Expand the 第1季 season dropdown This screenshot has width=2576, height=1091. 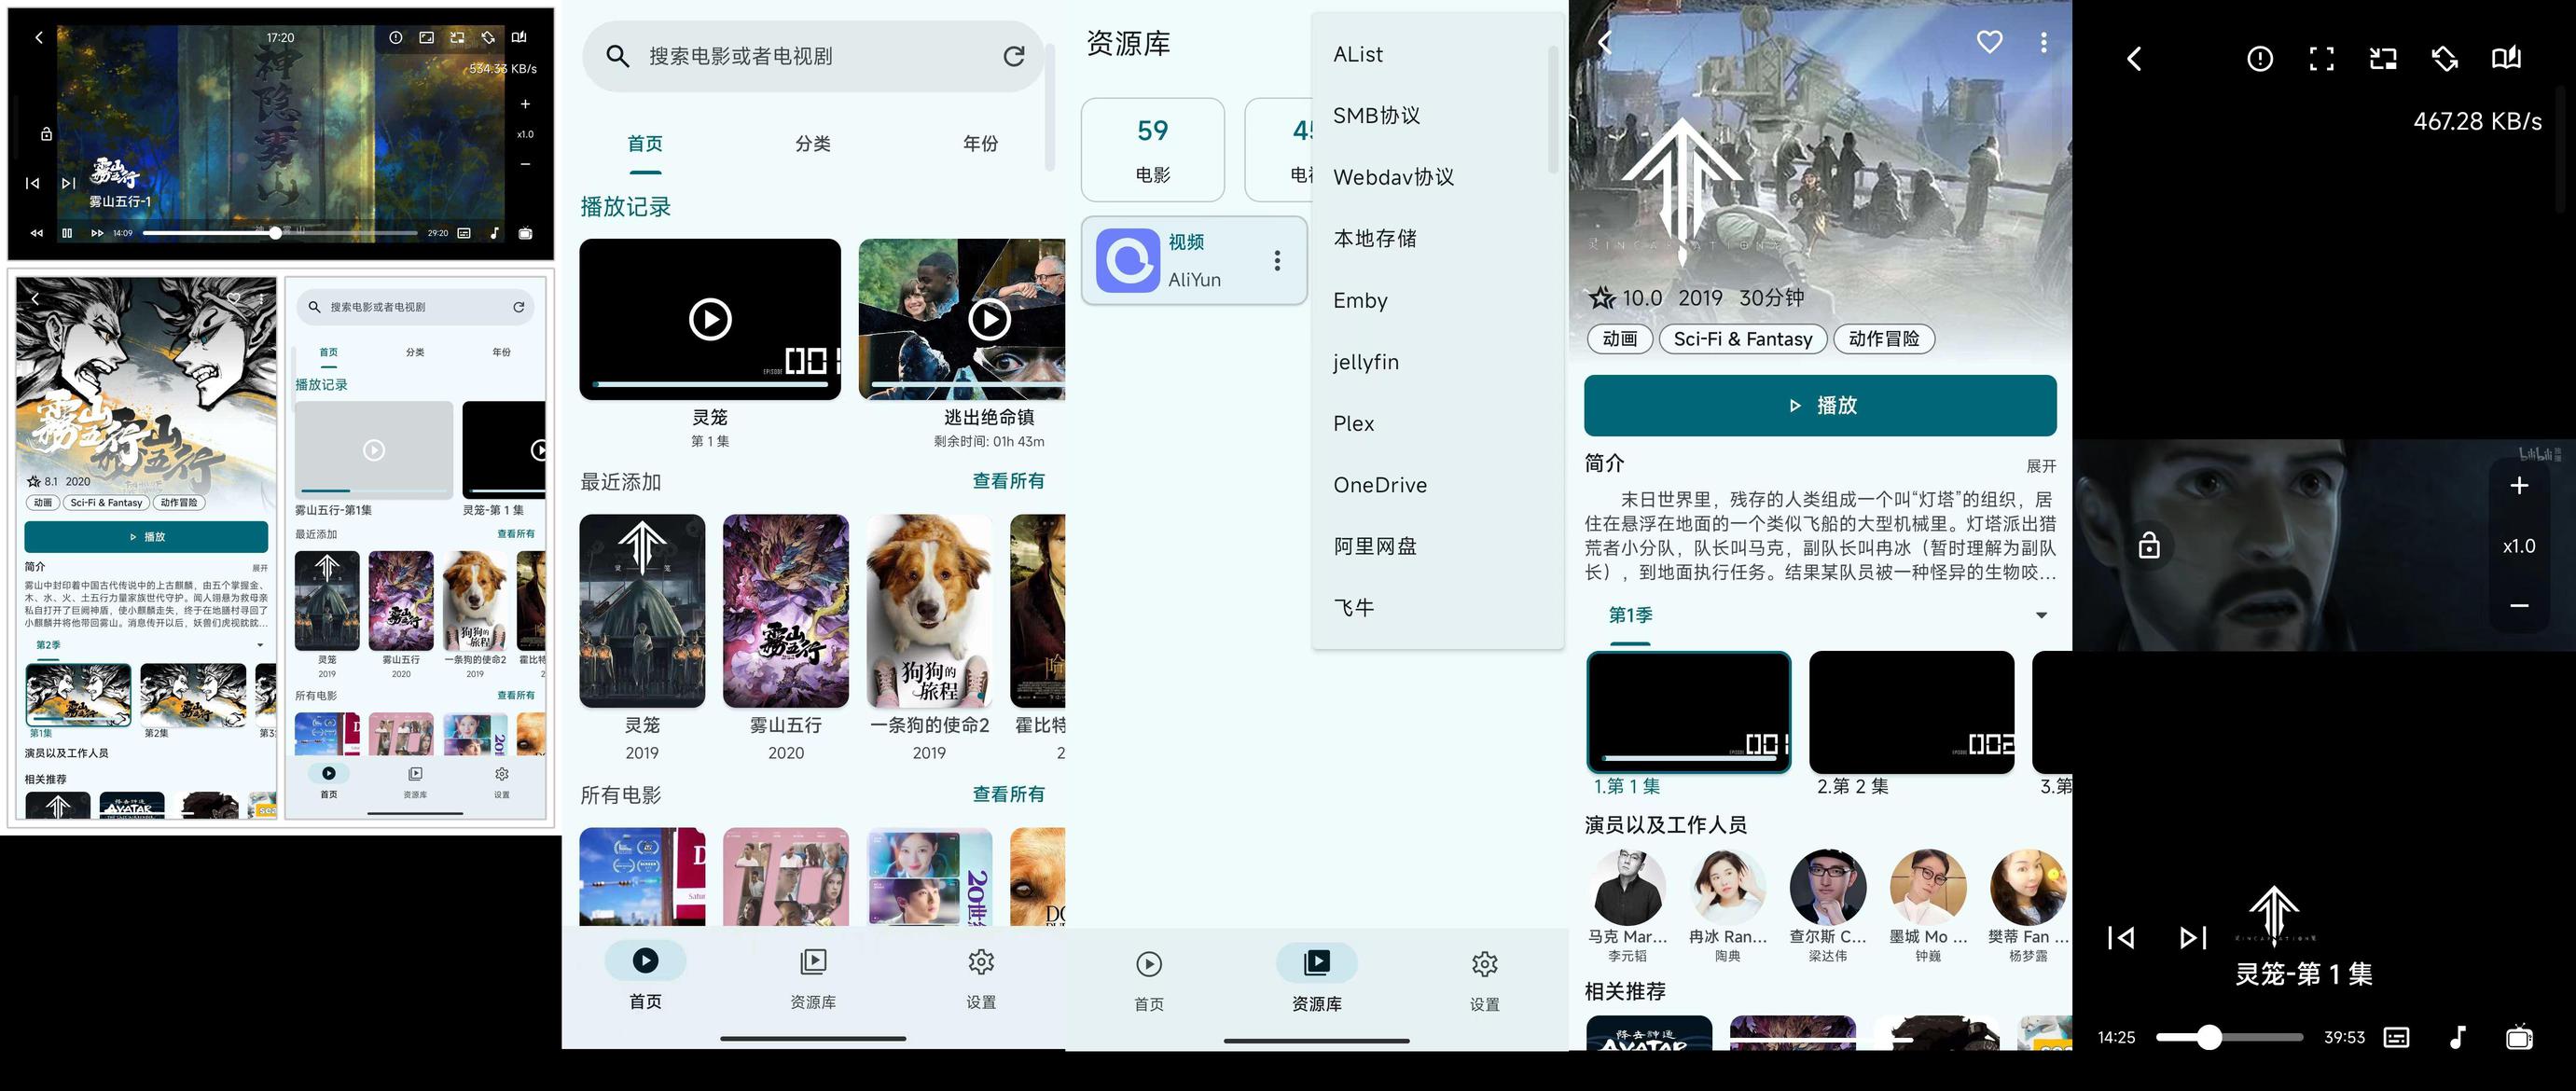2041,616
